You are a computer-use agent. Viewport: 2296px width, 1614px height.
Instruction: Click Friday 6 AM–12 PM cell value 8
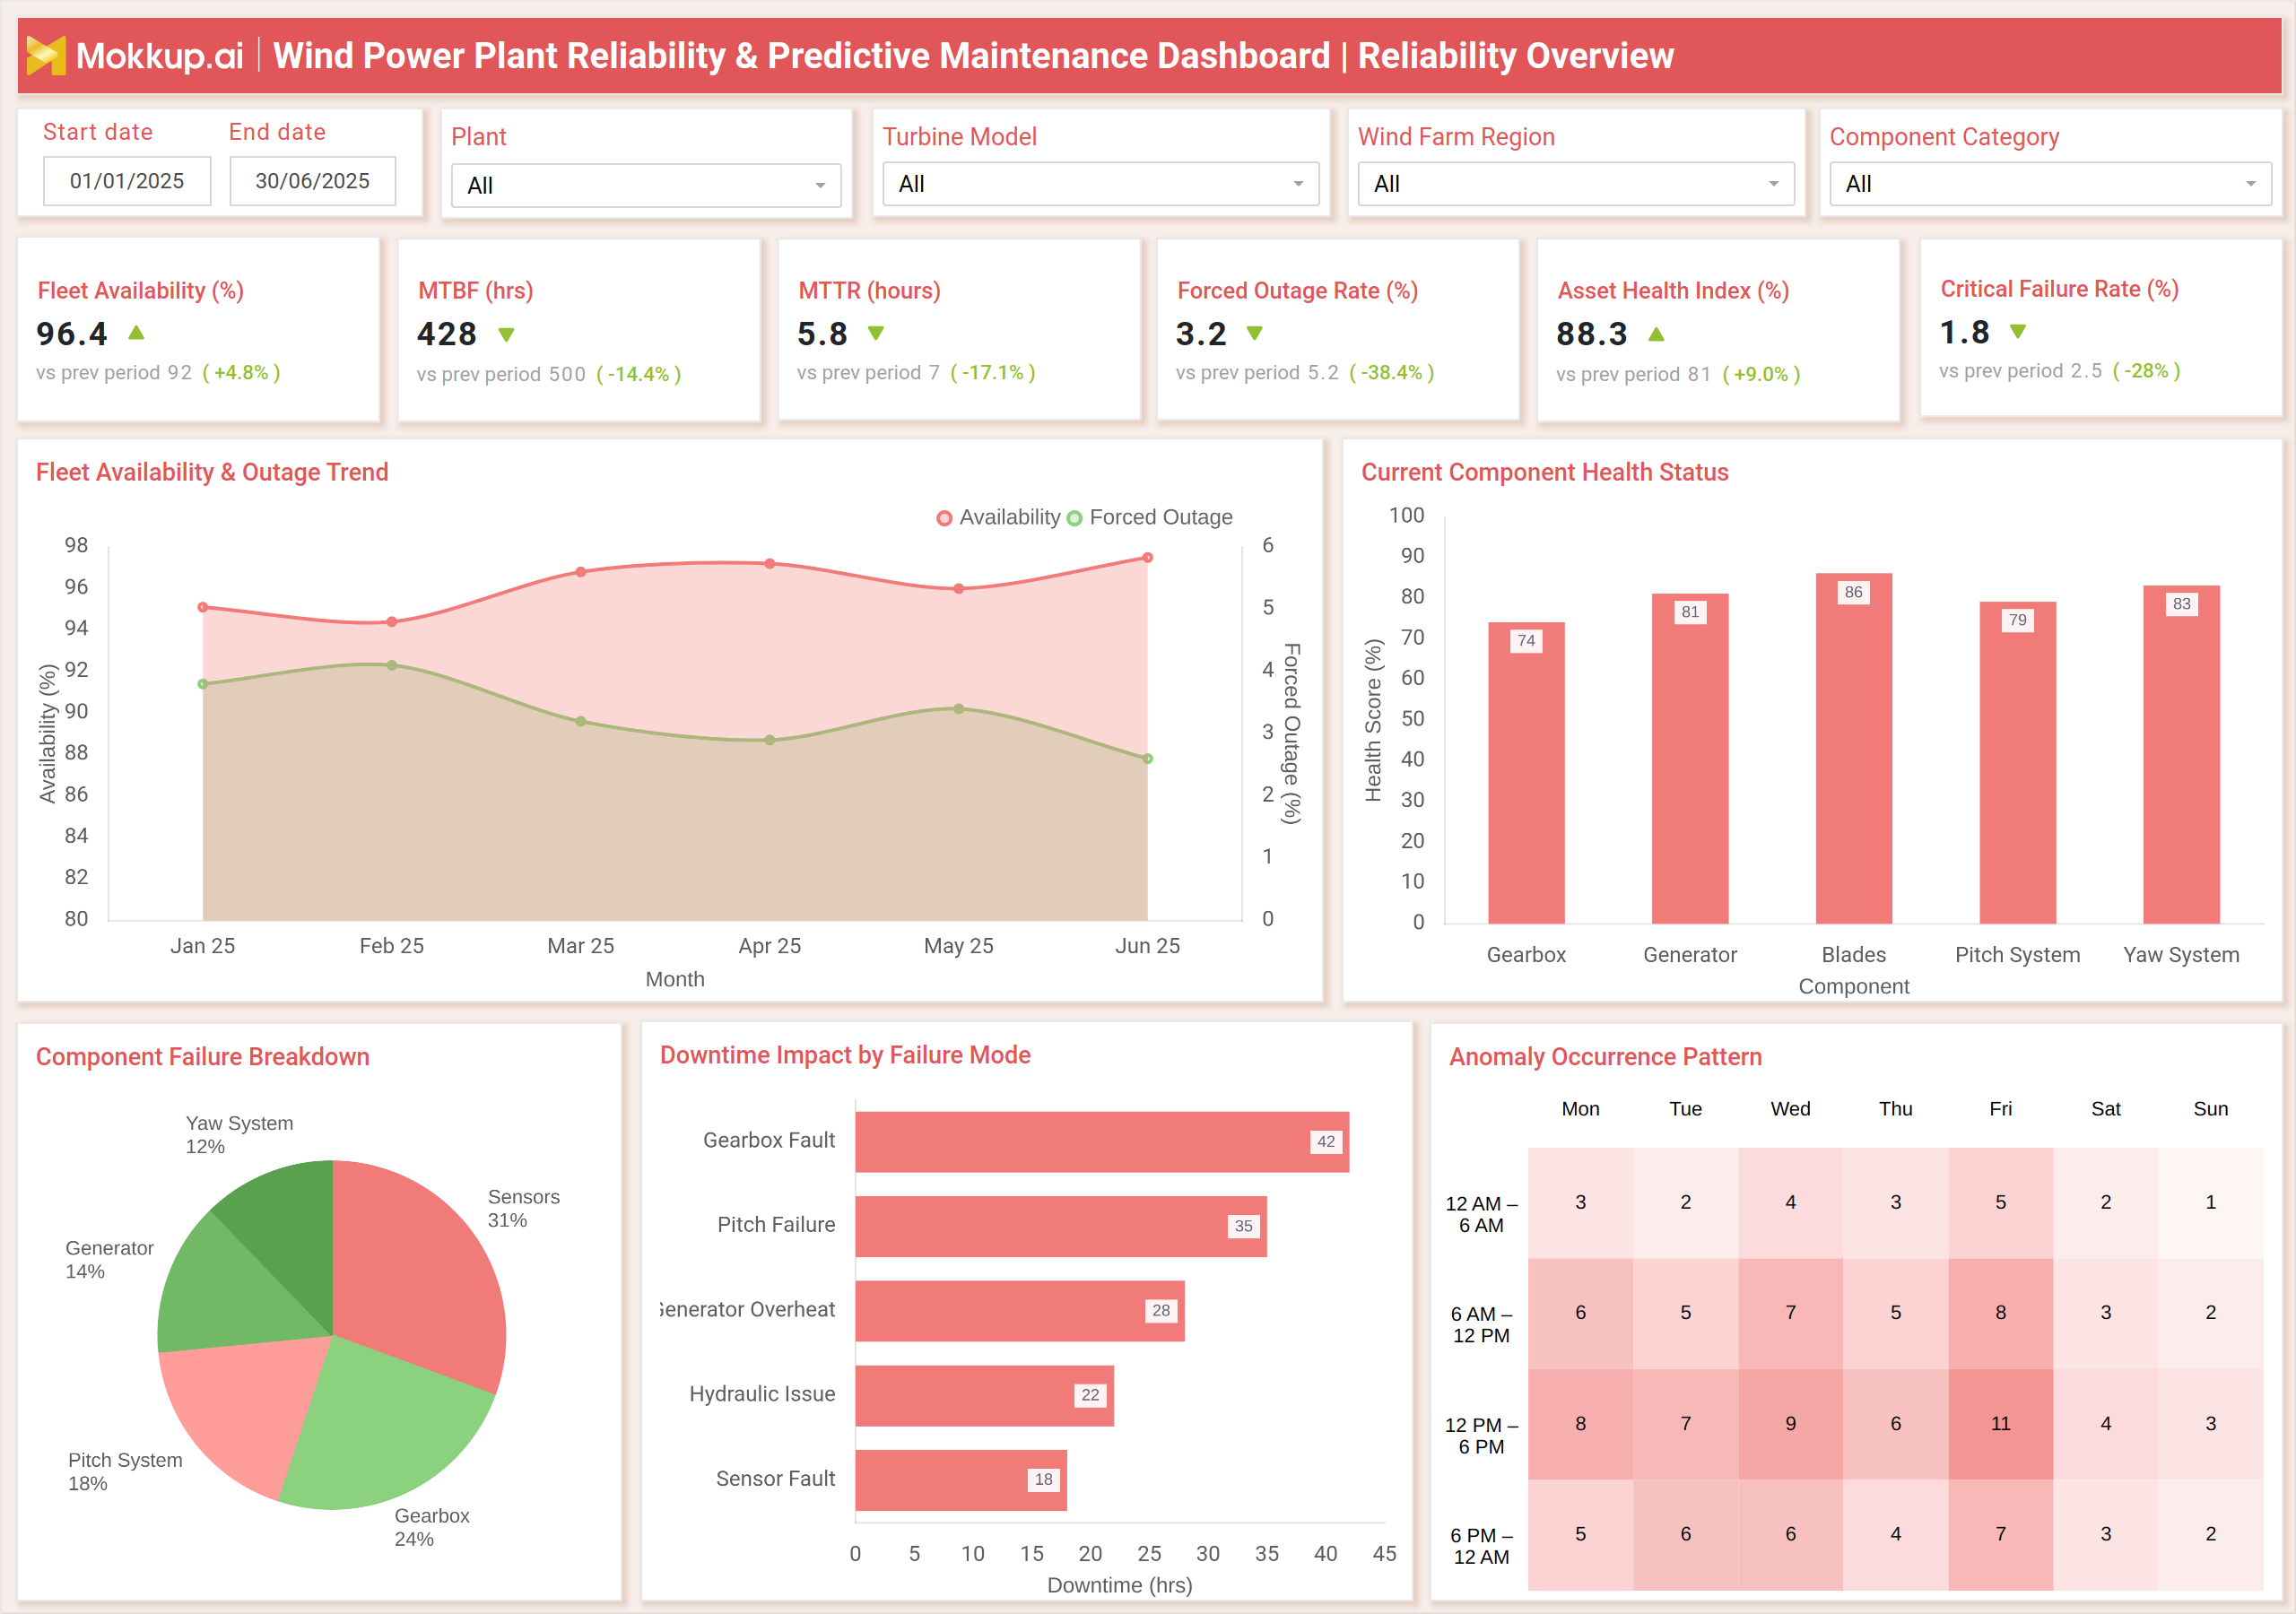[2001, 1313]
